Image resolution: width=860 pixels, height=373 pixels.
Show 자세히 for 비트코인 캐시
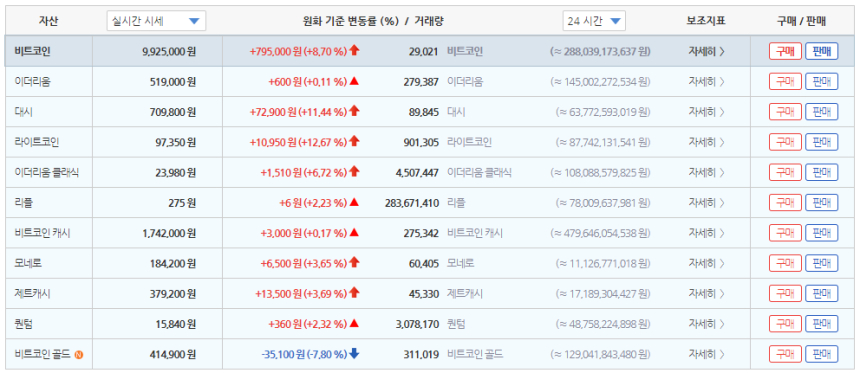coord(707,233)
